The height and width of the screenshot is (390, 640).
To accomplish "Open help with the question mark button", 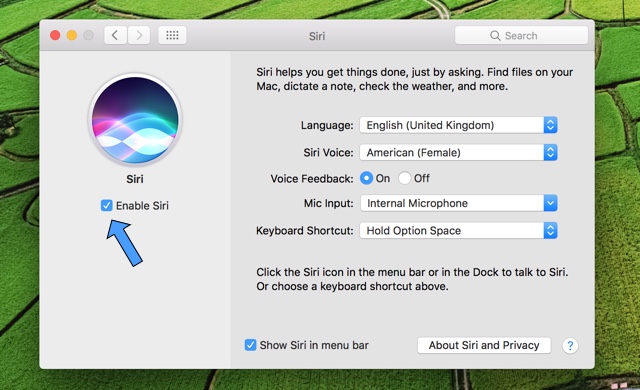I will pos(570,346).
